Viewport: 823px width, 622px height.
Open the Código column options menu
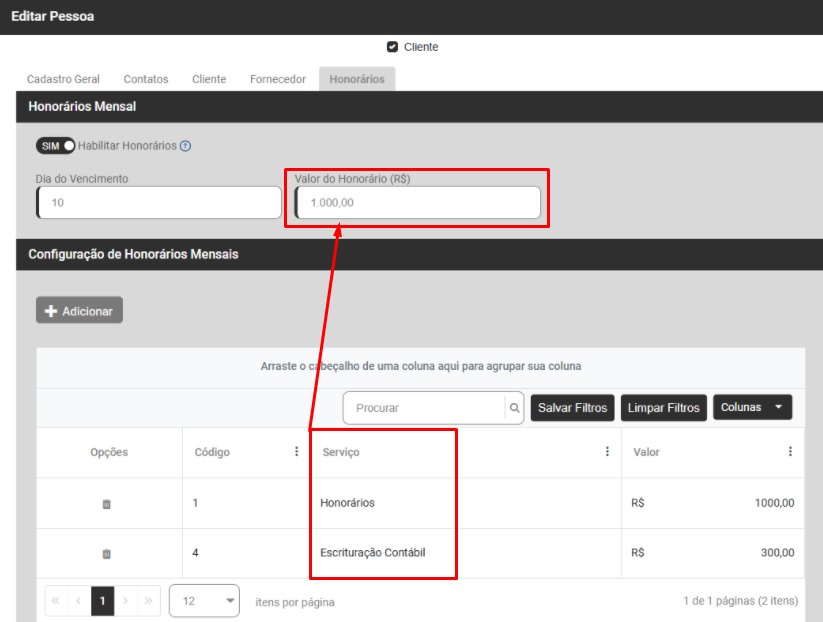click(296, 452)
